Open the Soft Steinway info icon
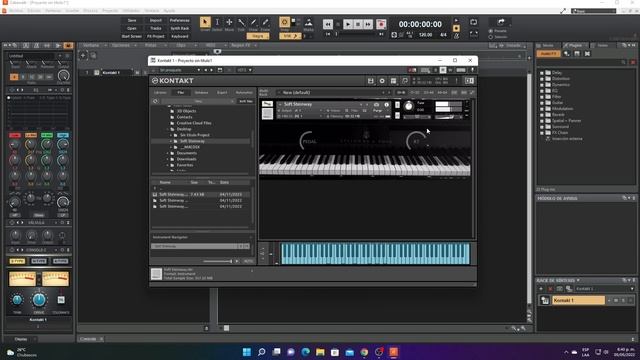Viewport: 640px width, 360px height. tap(387, 104)
